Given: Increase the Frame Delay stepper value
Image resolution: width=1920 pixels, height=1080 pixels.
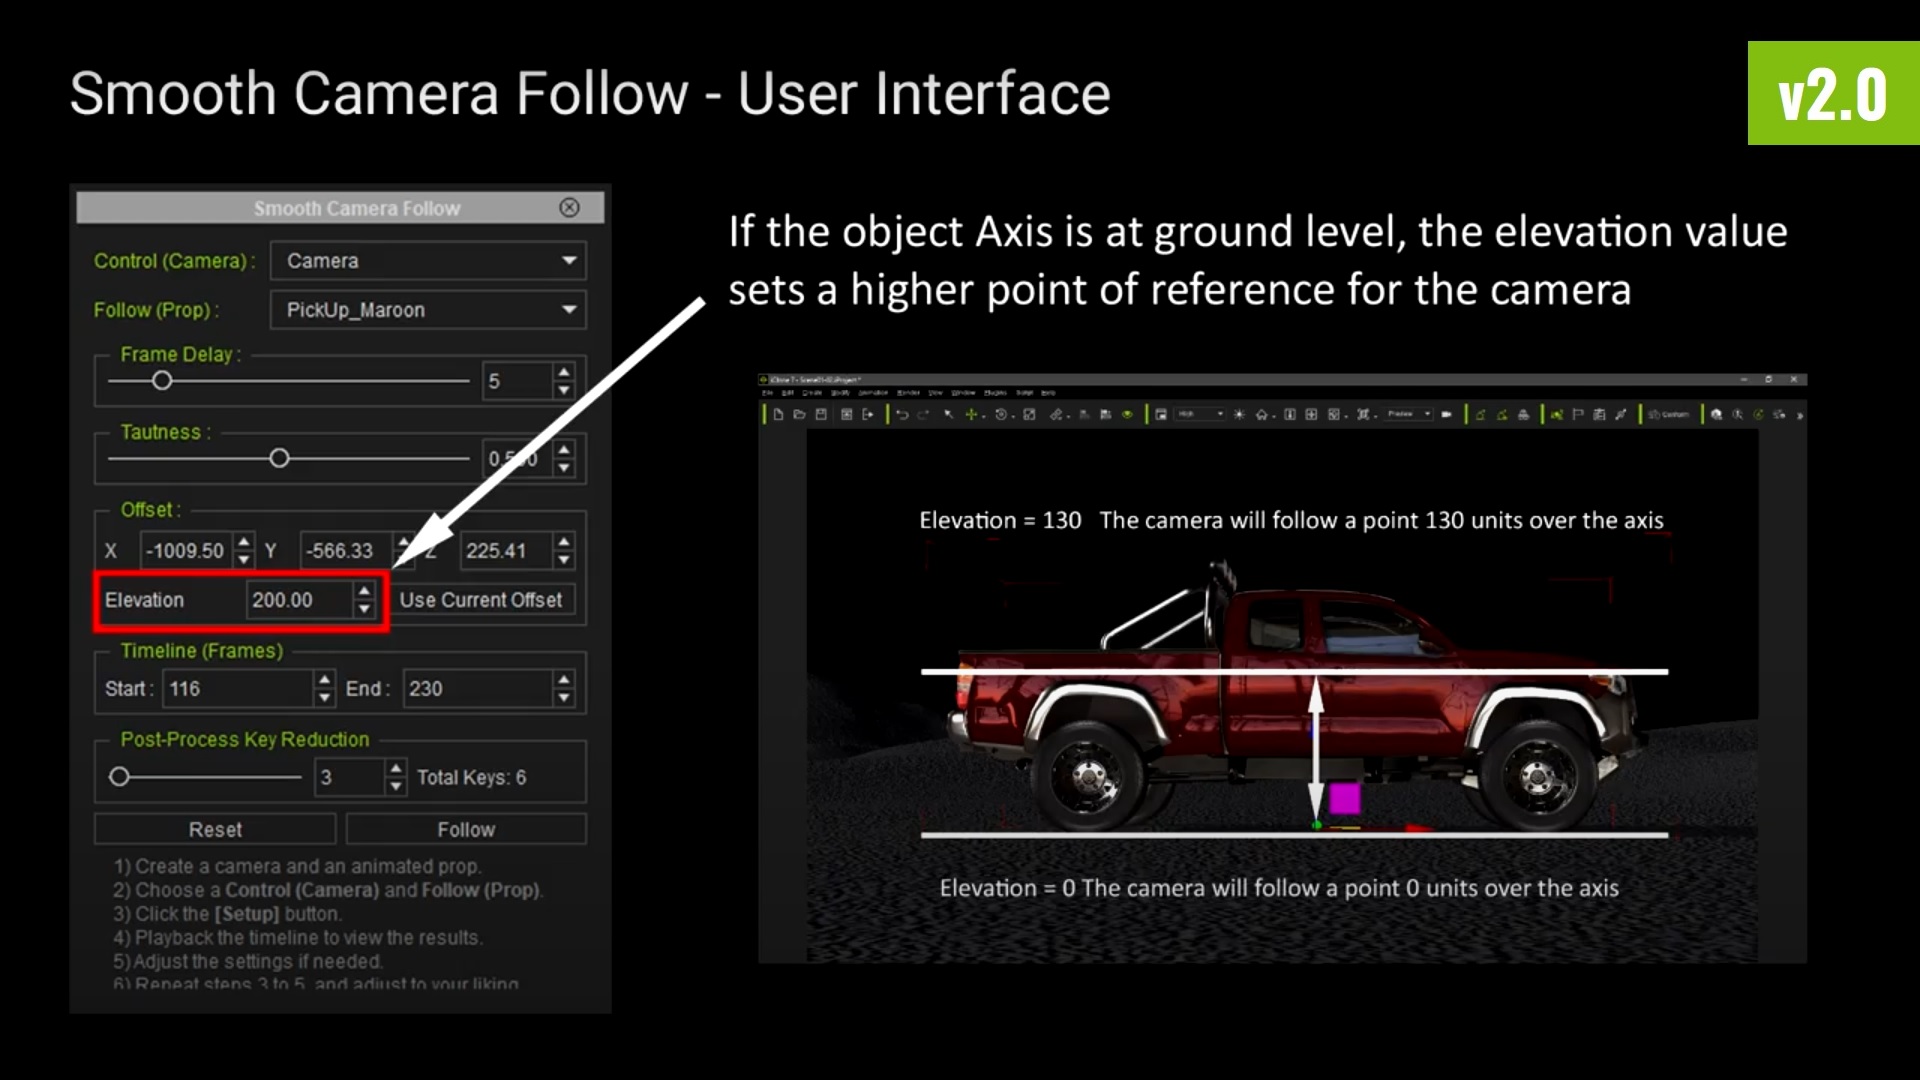Looking at the screenshot, I should 564,372.
